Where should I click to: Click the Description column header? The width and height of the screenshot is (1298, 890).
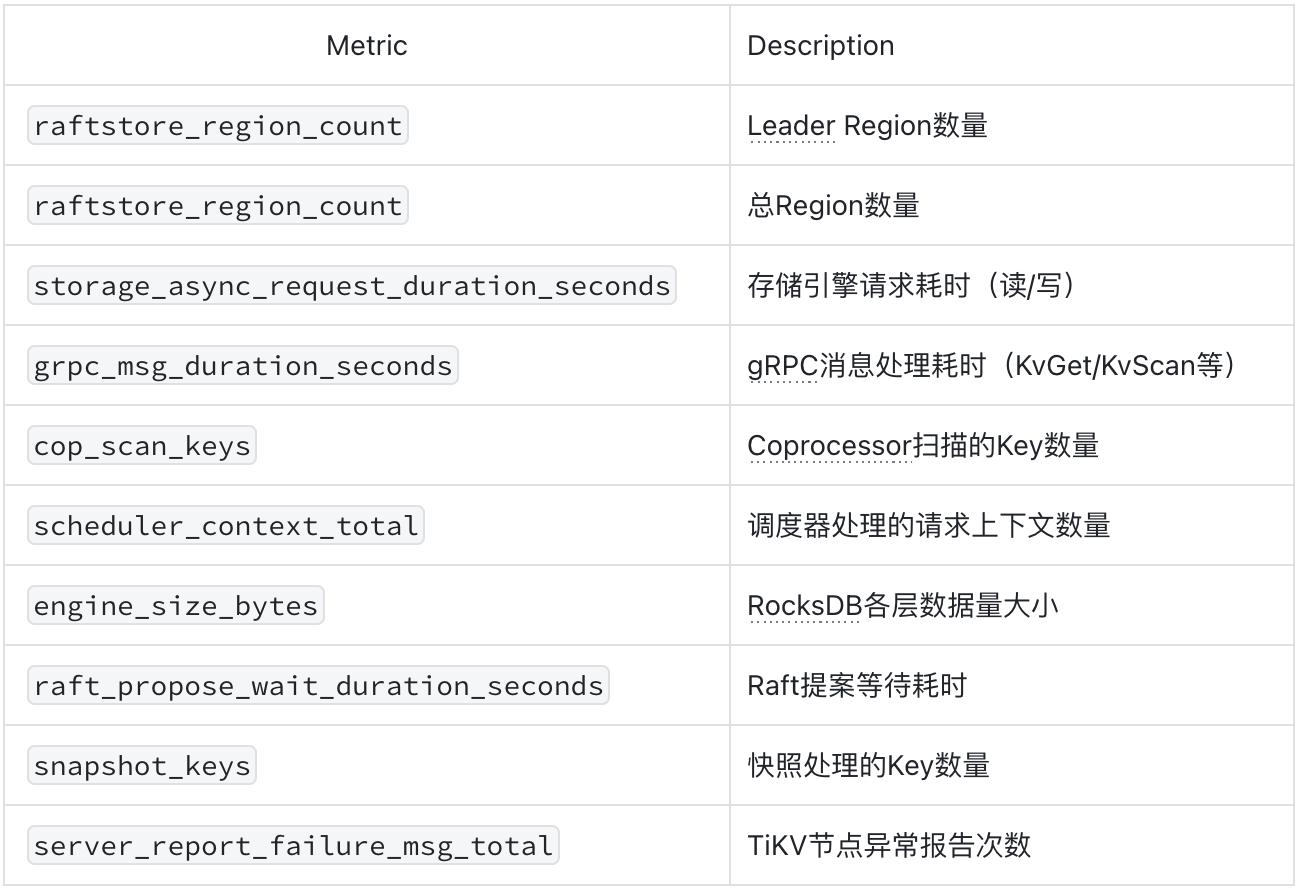(x=821, y=45)
